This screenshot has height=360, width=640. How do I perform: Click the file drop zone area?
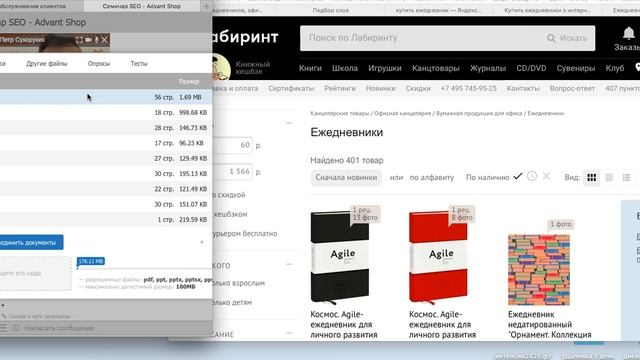pos(35,273)
